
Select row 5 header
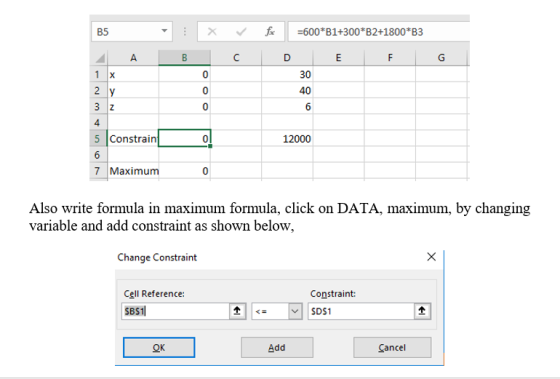tap(98, 139)
